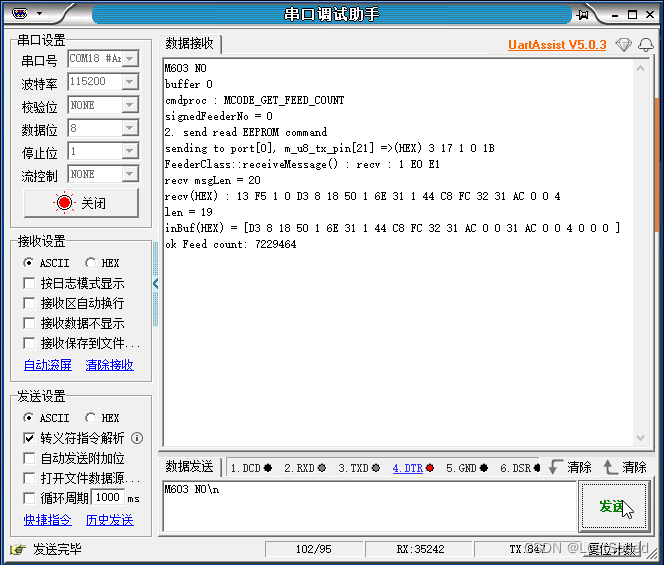Click the '2. send read EEPROM command' line

[246, 132]
